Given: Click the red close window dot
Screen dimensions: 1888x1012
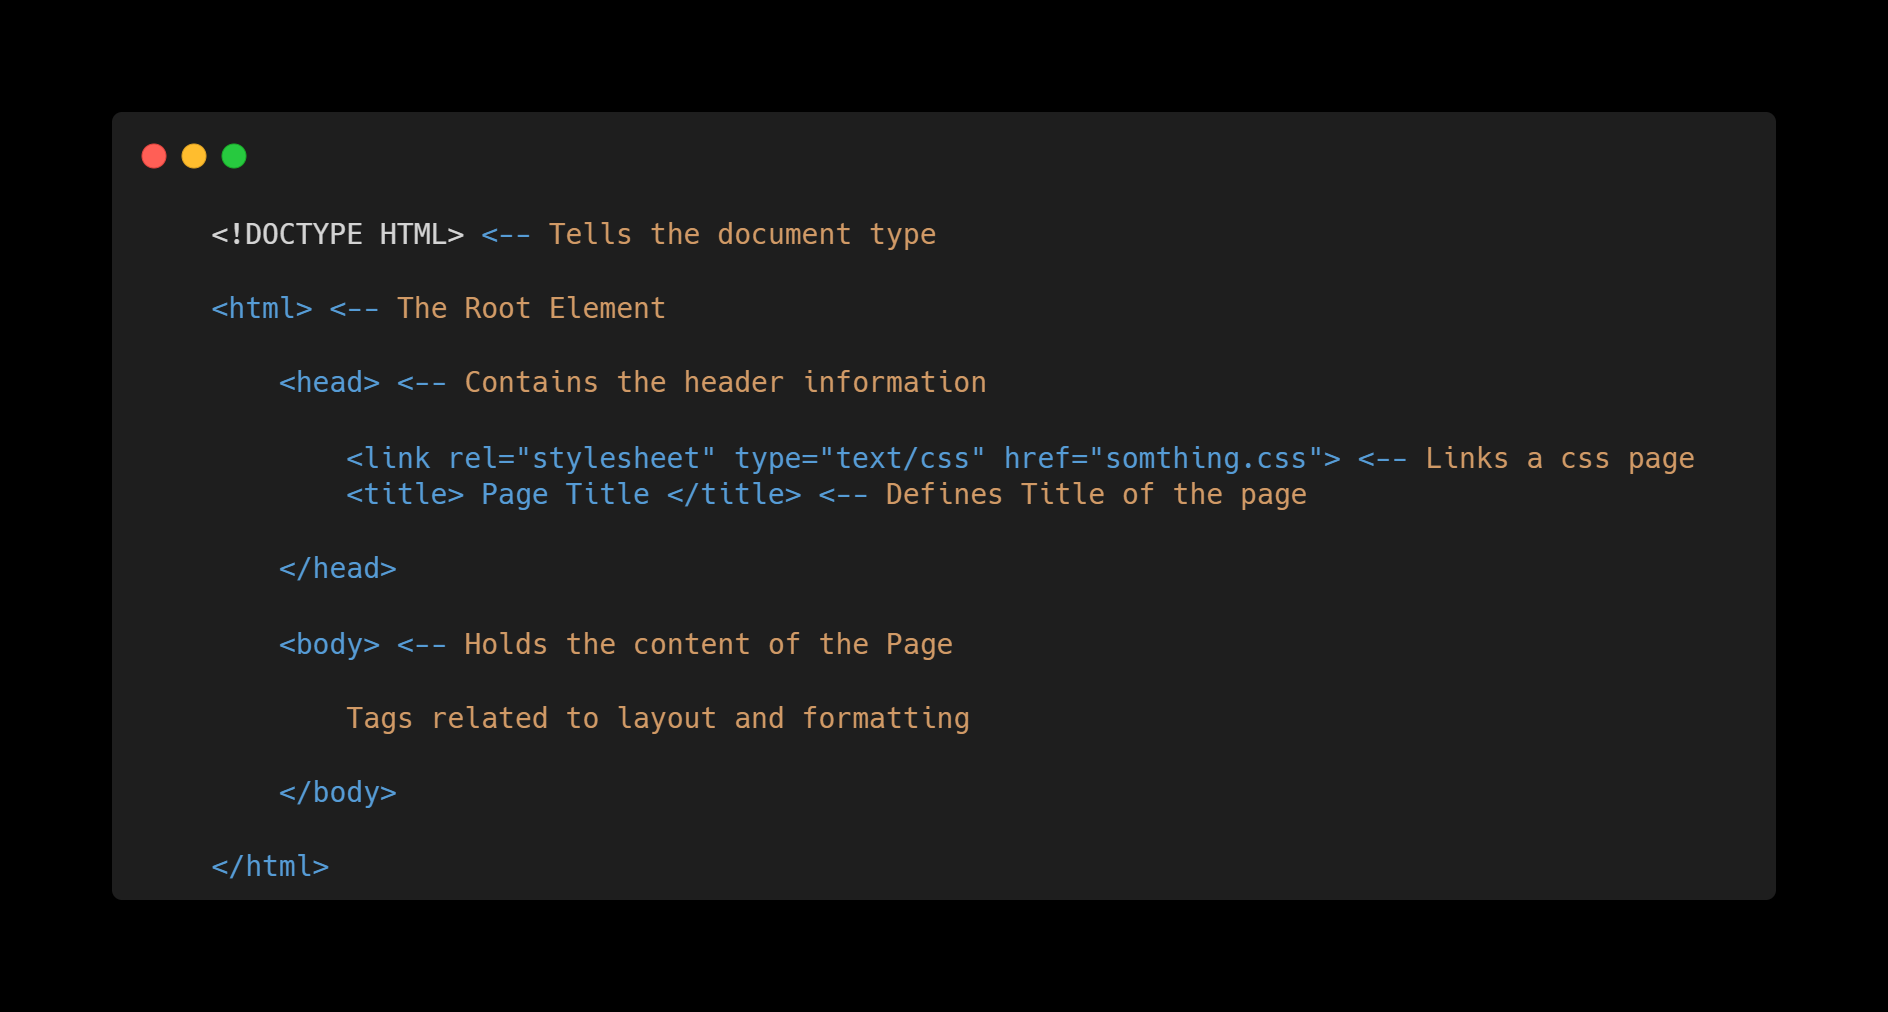Looking at the screenshot, I should (154, 156).
